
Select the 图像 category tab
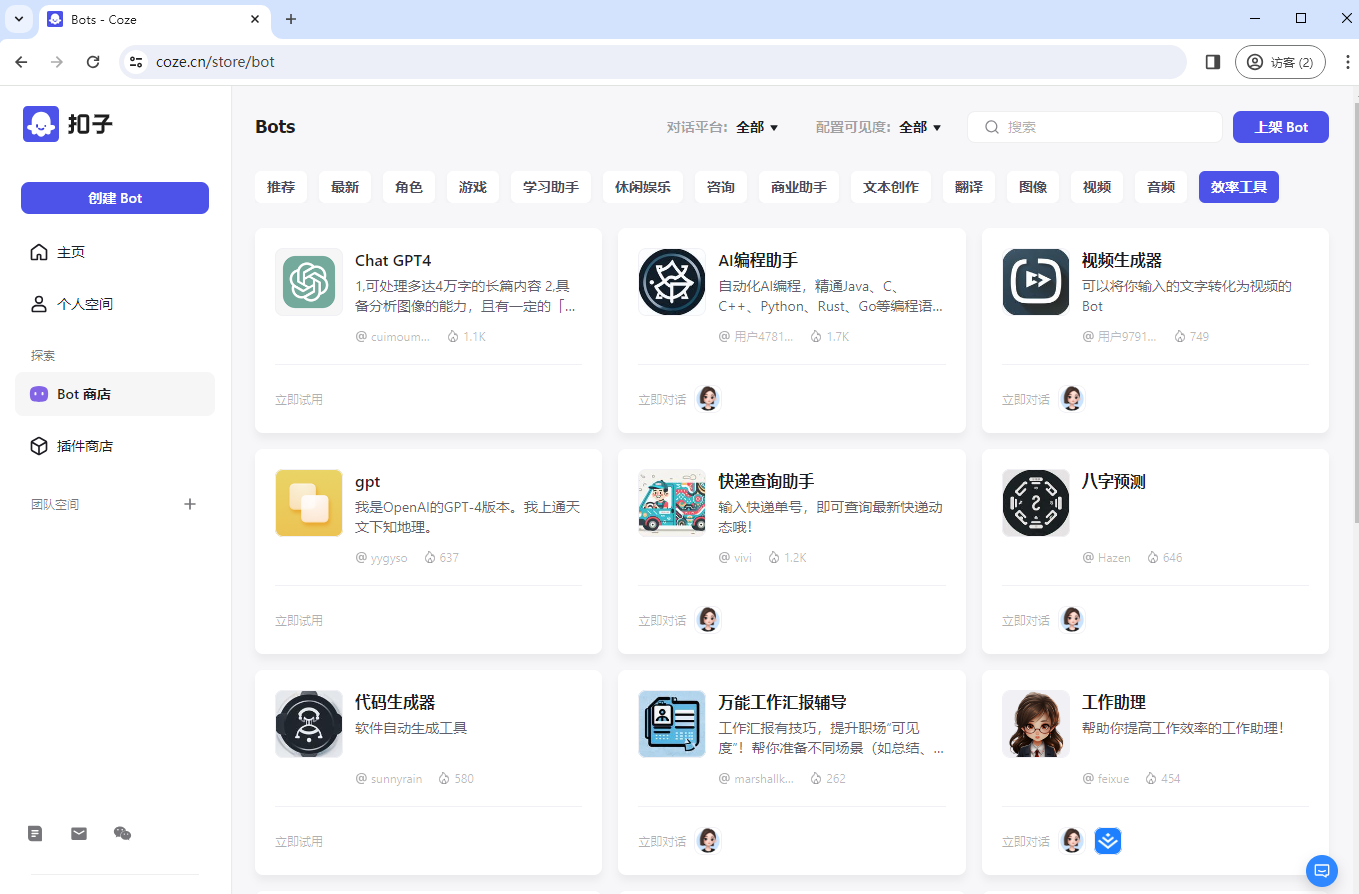pyautogui.click(x=1033, y=187)
